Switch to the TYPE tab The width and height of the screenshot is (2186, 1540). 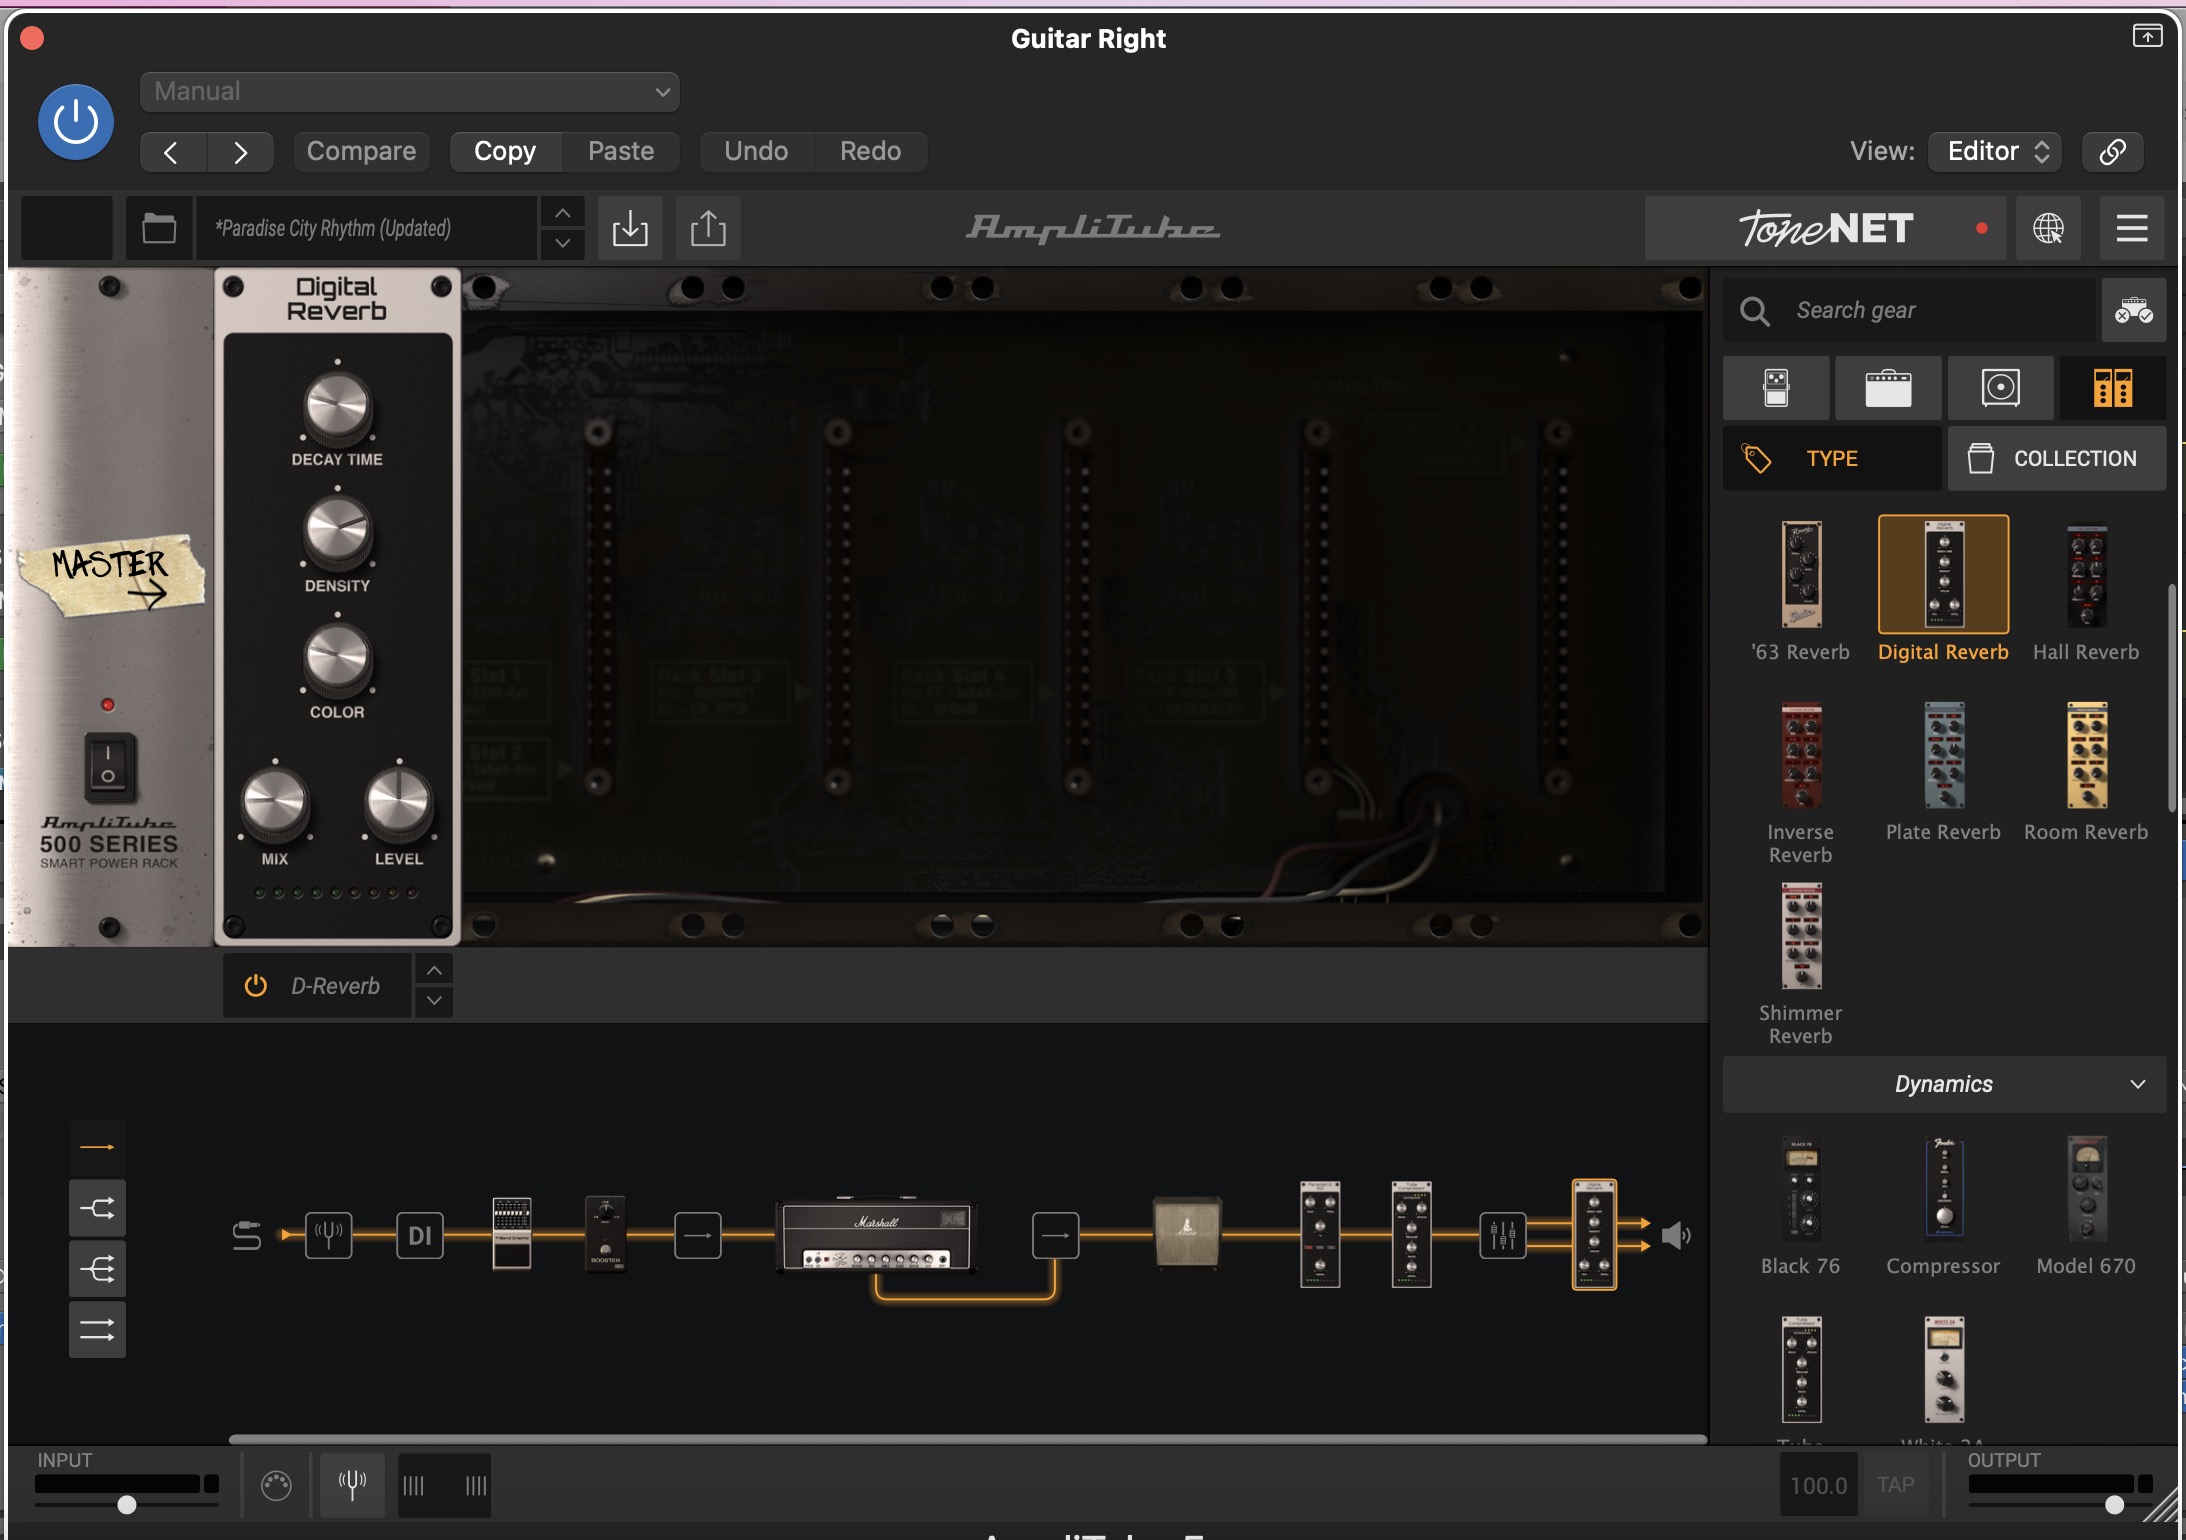click(1832, 458)
